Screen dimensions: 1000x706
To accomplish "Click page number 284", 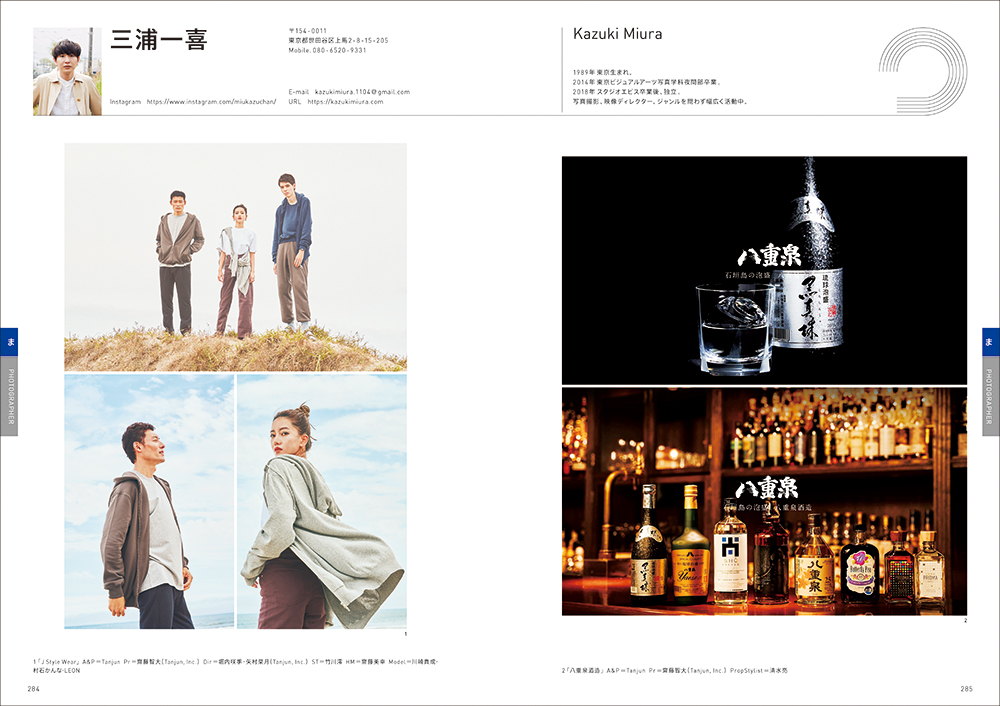I will coord(33,689).
